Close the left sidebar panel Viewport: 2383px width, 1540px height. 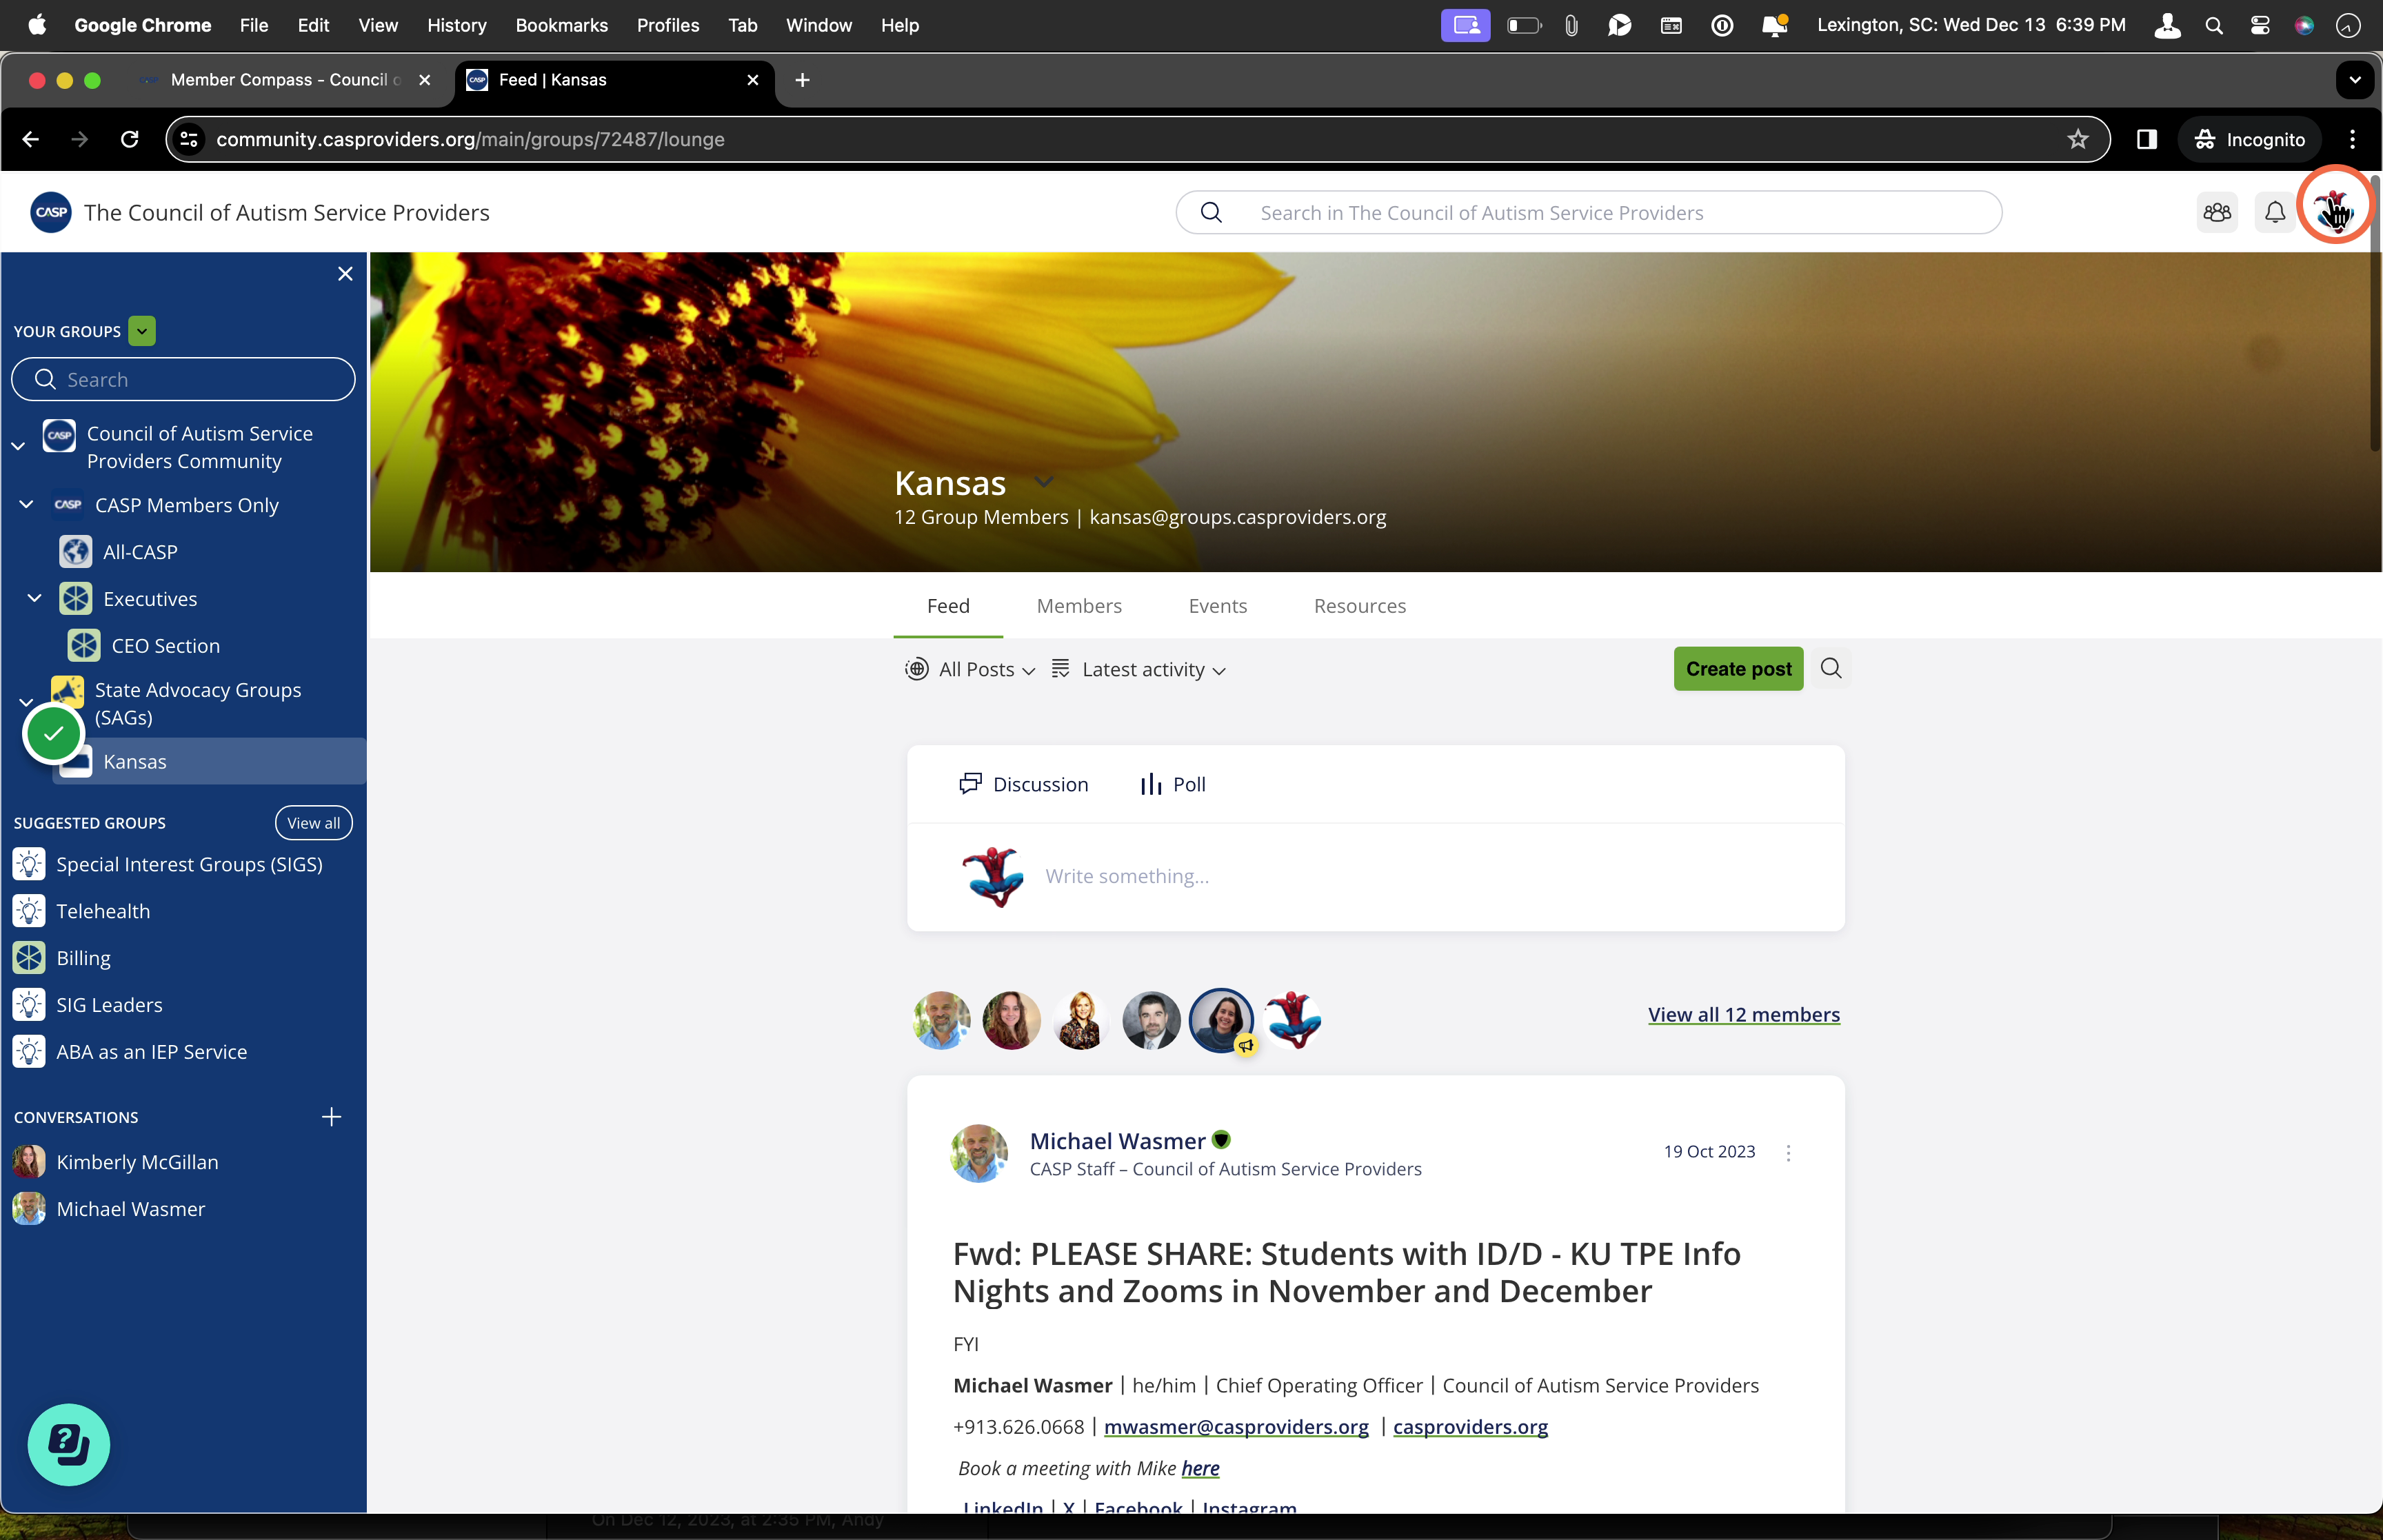tap(345, 274)
